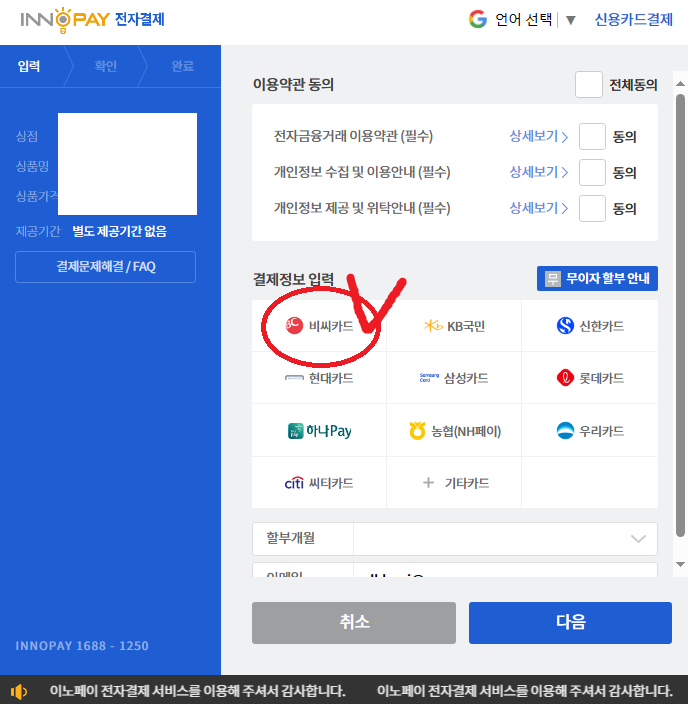Pick the 신한카드 logo icon

[565, 326]
